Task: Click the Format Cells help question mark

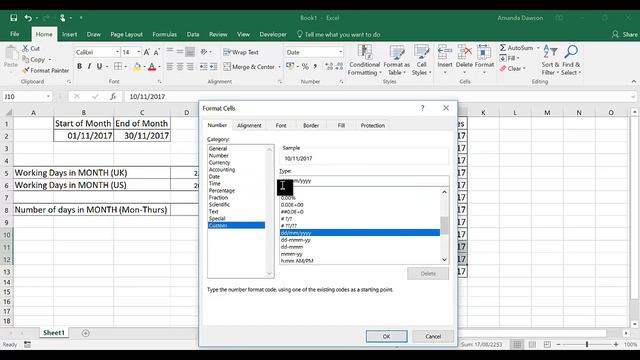Action: pos(422,108)
